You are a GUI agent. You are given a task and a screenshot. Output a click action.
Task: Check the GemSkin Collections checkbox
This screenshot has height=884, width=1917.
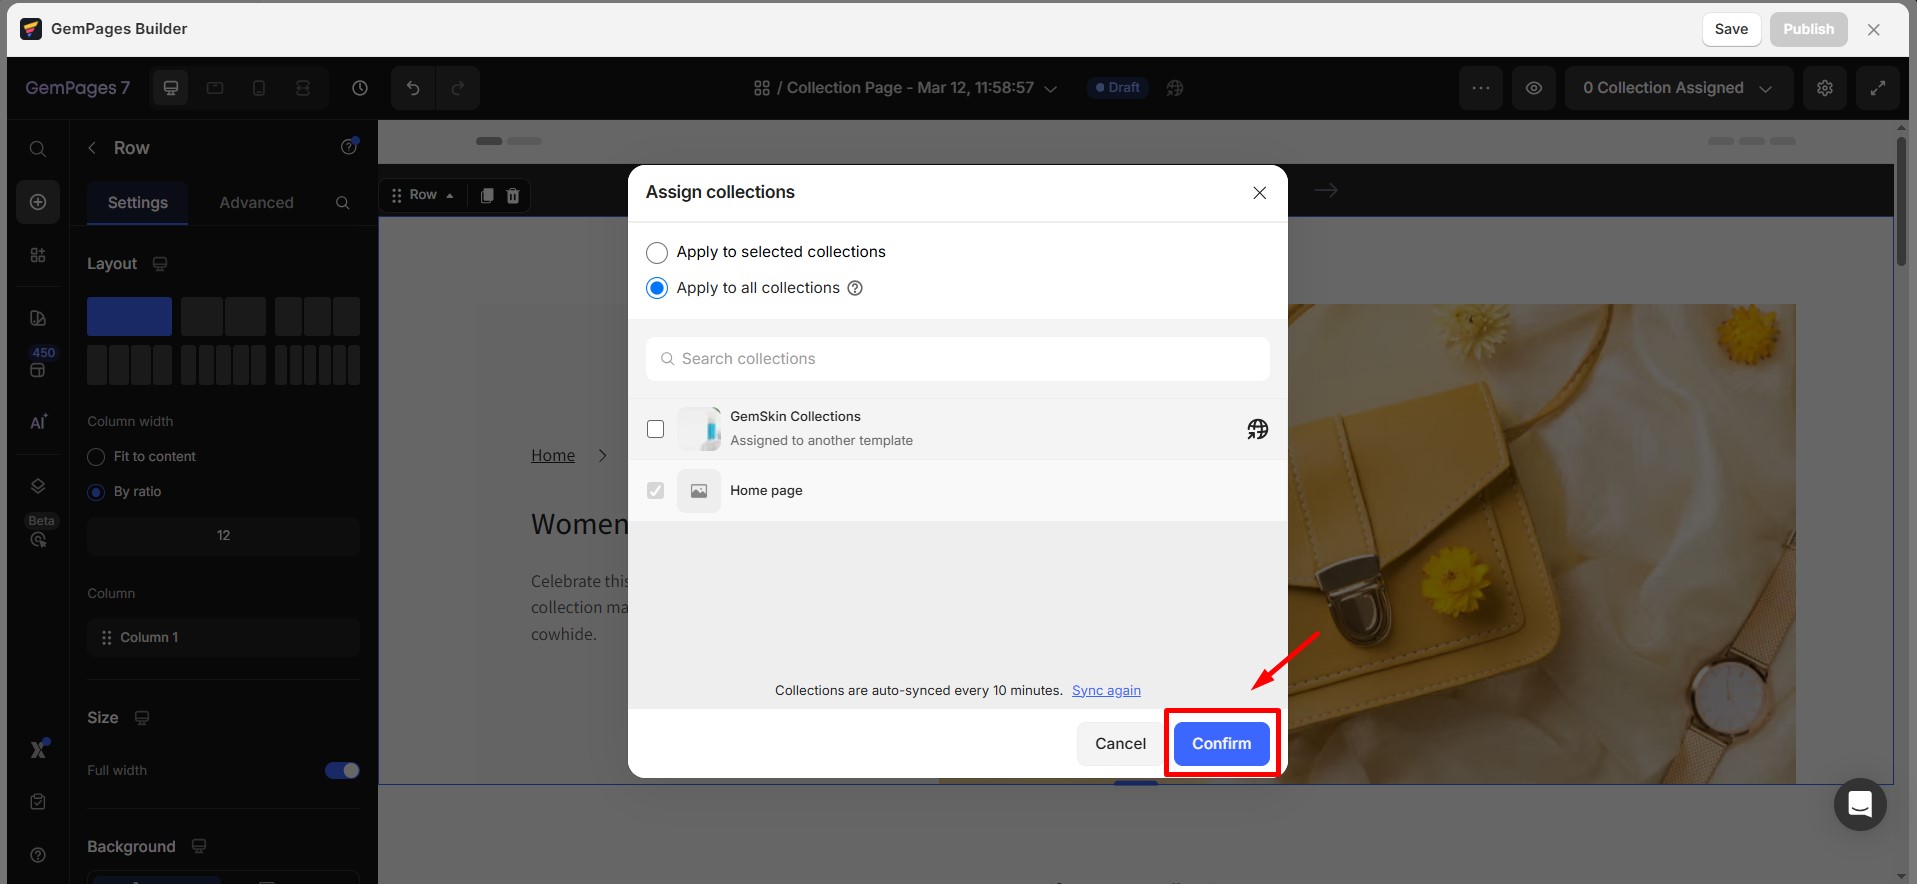coord(656,429)
